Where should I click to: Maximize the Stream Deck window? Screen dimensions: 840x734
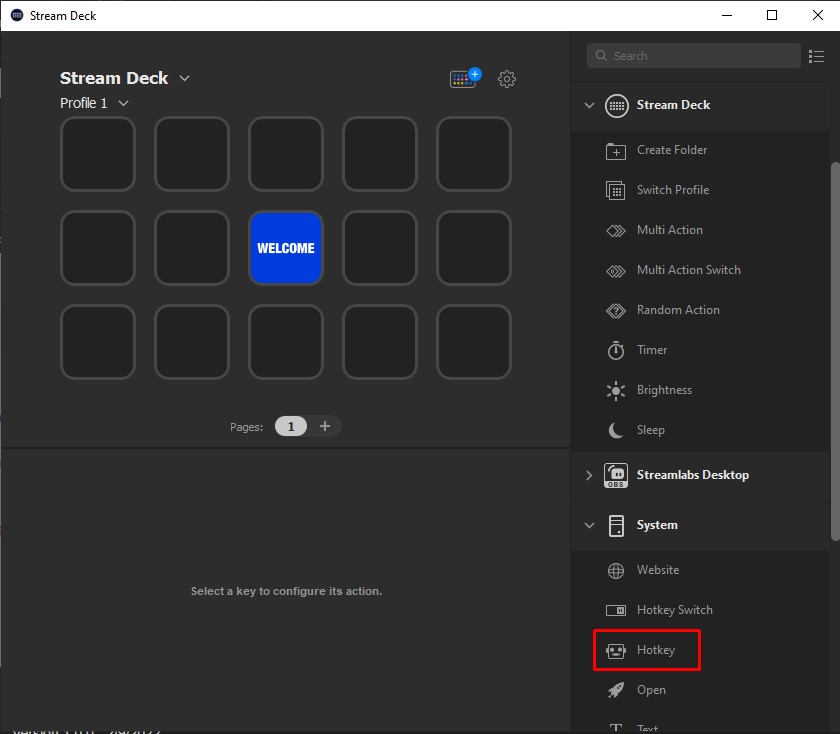772,15
